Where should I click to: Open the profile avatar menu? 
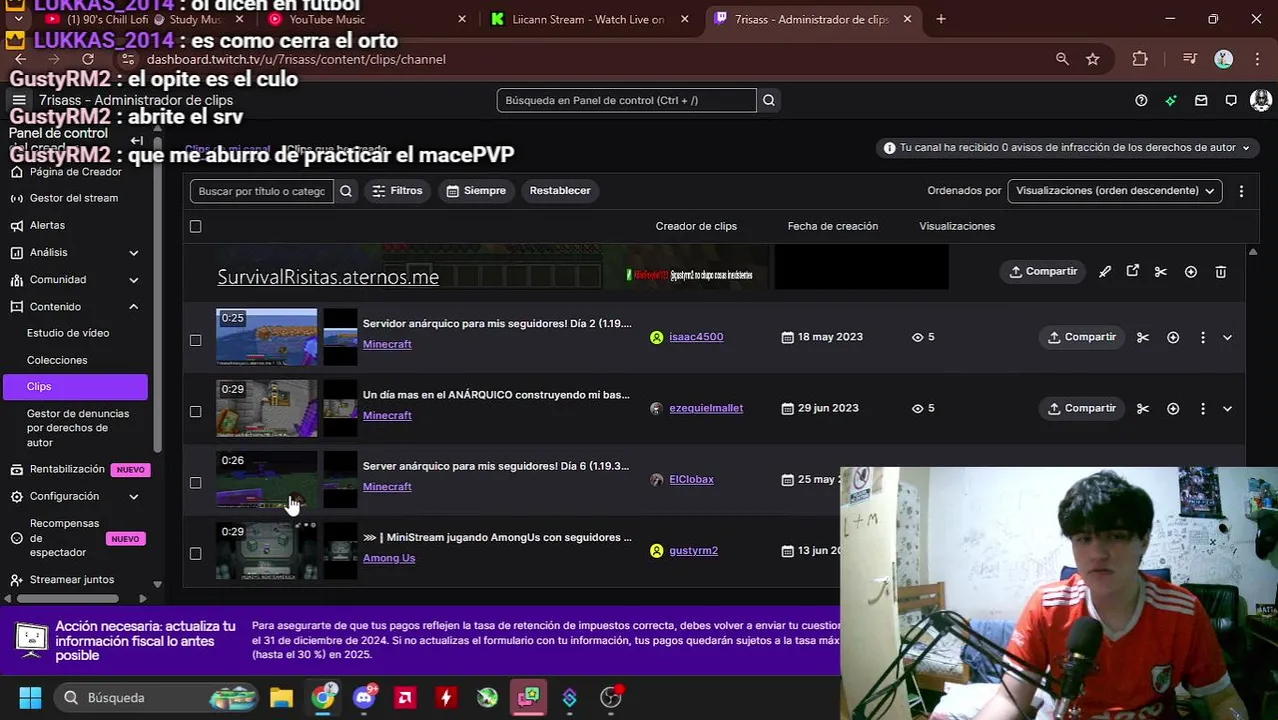pyautogui.click(x=1260, y=100)
